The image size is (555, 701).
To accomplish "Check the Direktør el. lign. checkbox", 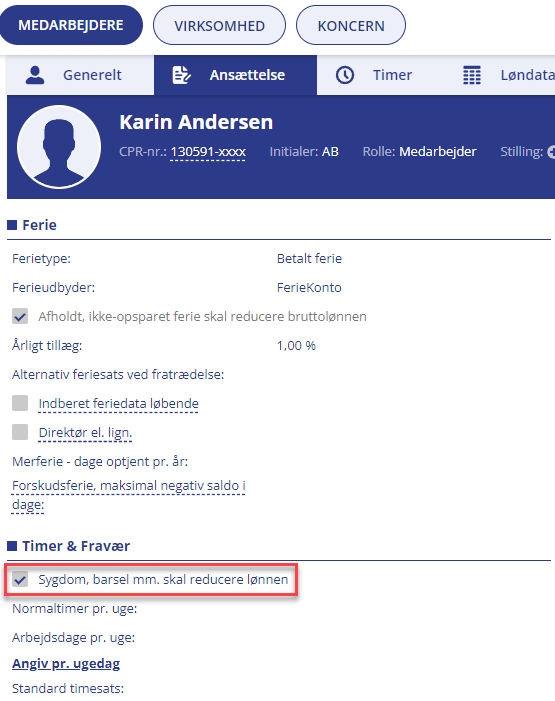I will click(20, 432).
